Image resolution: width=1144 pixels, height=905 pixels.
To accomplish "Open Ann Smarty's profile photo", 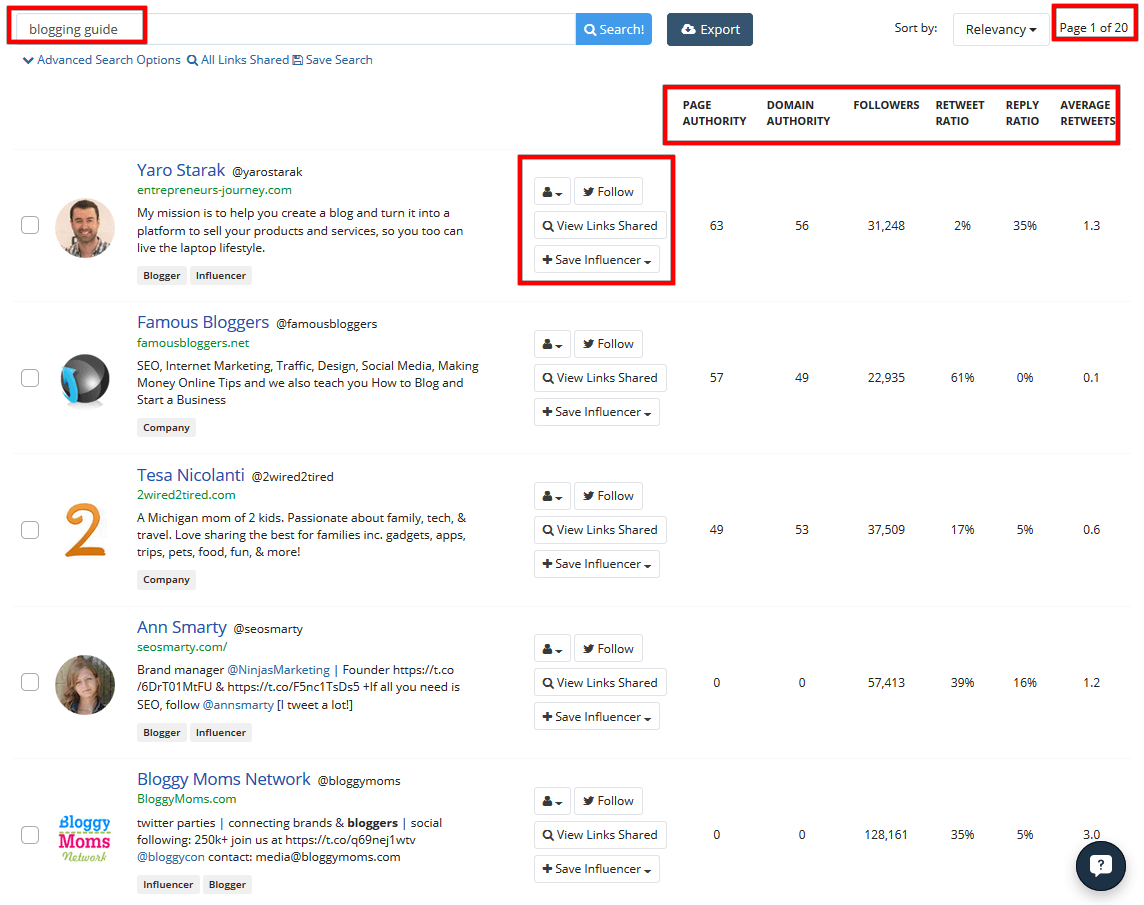I will click(85, 685).
